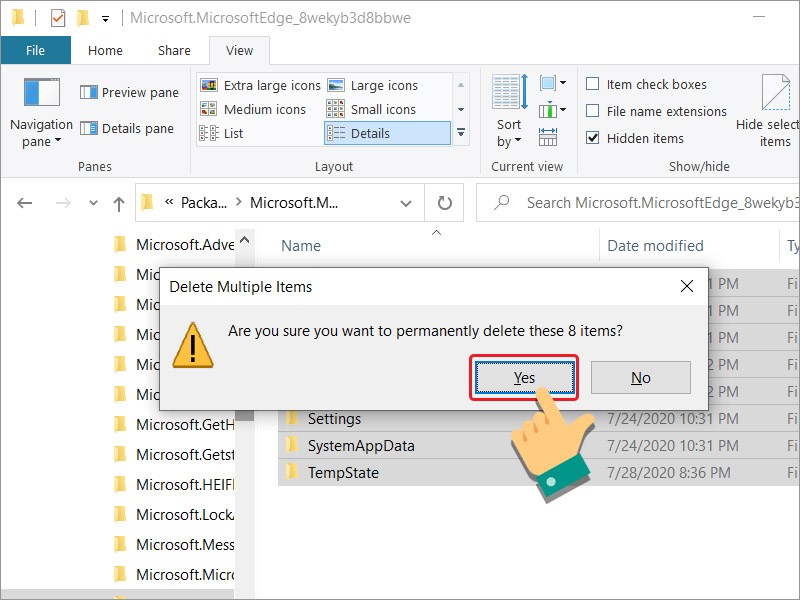The height and width of the screenshot is (600, 800).
Task: Click the window folder icon in title bar
Action: click(x=18, y=18)
